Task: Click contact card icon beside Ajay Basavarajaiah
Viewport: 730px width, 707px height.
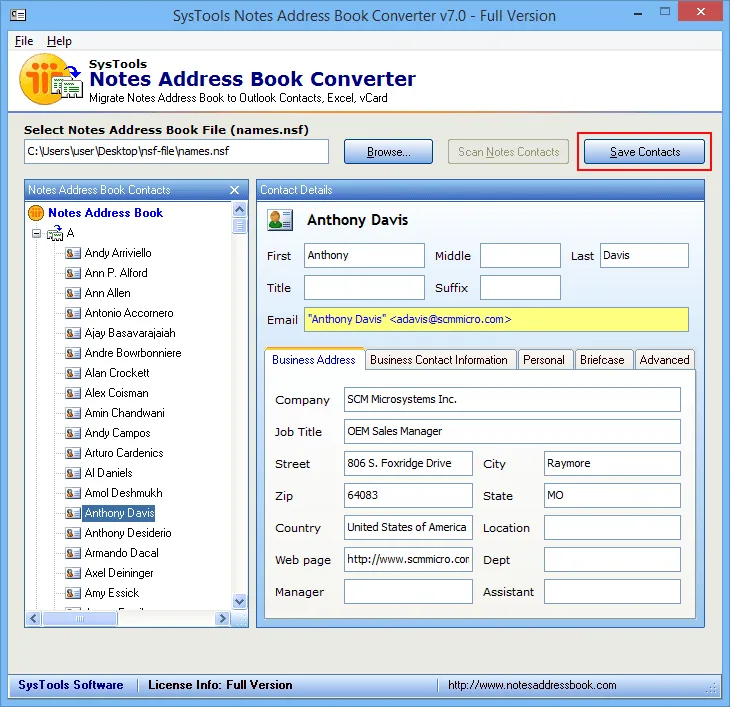Action: point(73,333)
